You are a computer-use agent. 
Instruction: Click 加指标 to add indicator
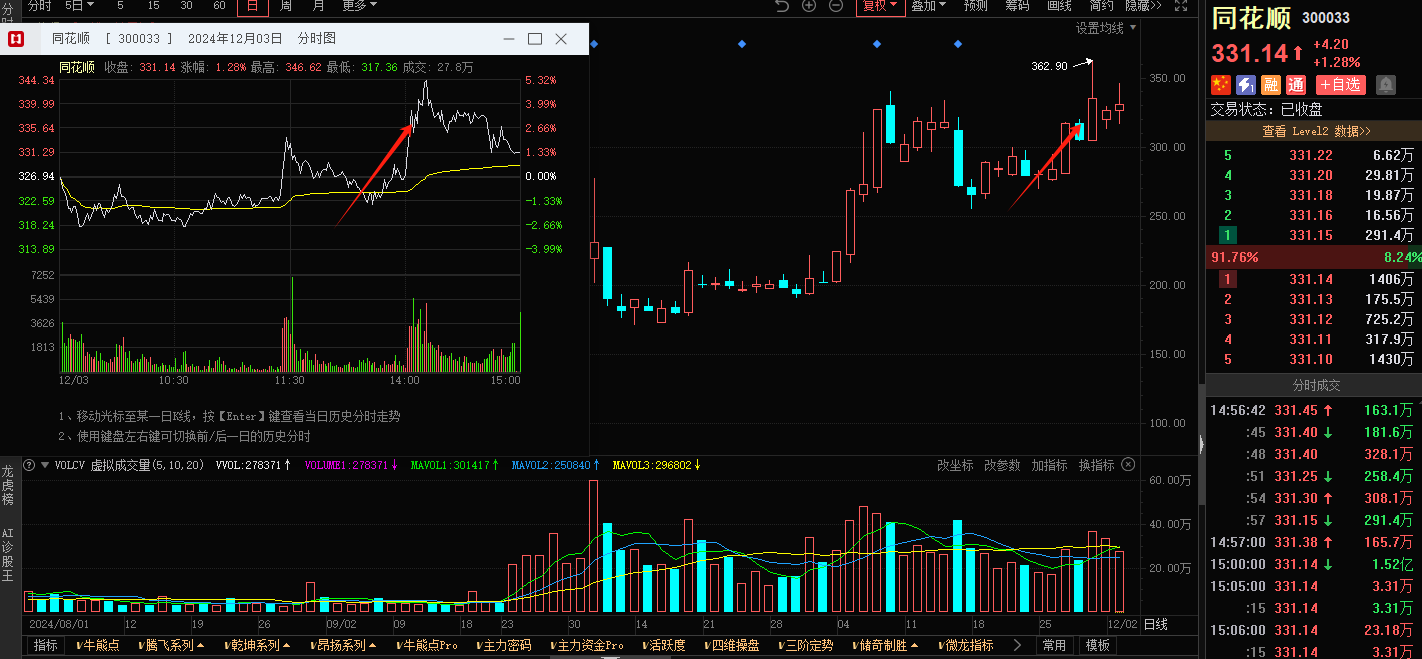tap(1050, 465)
